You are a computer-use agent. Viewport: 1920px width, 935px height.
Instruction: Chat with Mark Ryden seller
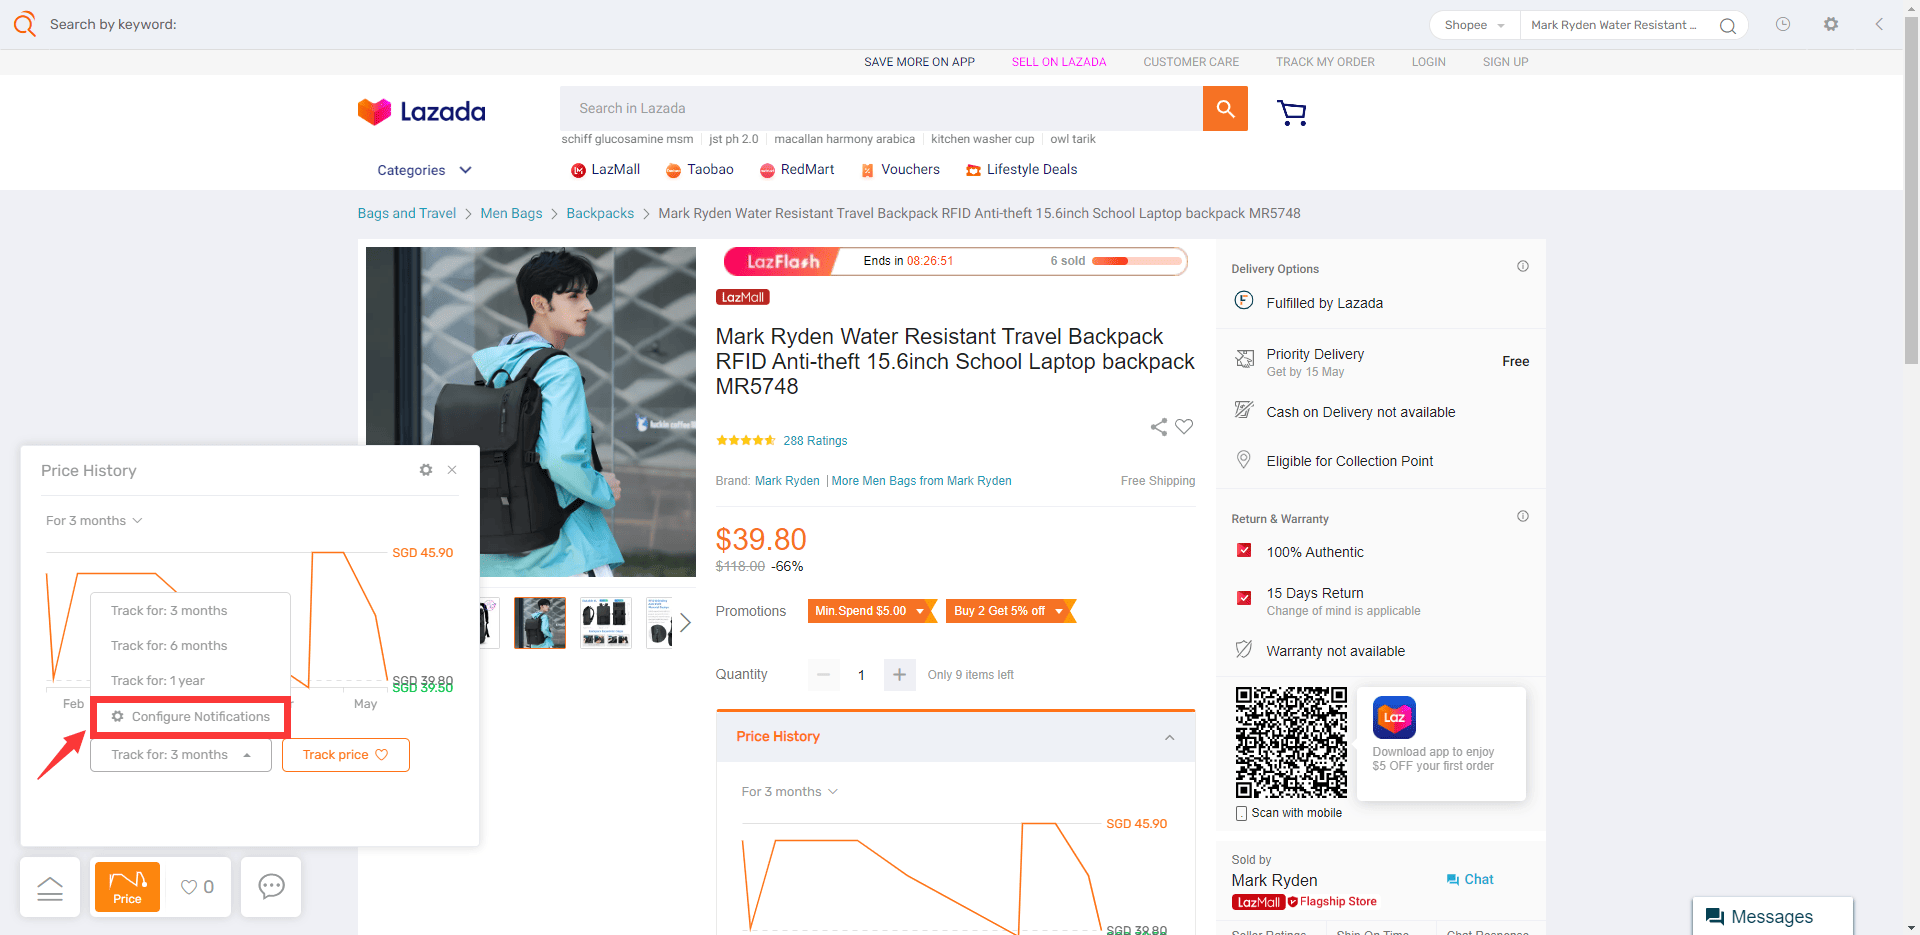click(x=1470, y=880)
